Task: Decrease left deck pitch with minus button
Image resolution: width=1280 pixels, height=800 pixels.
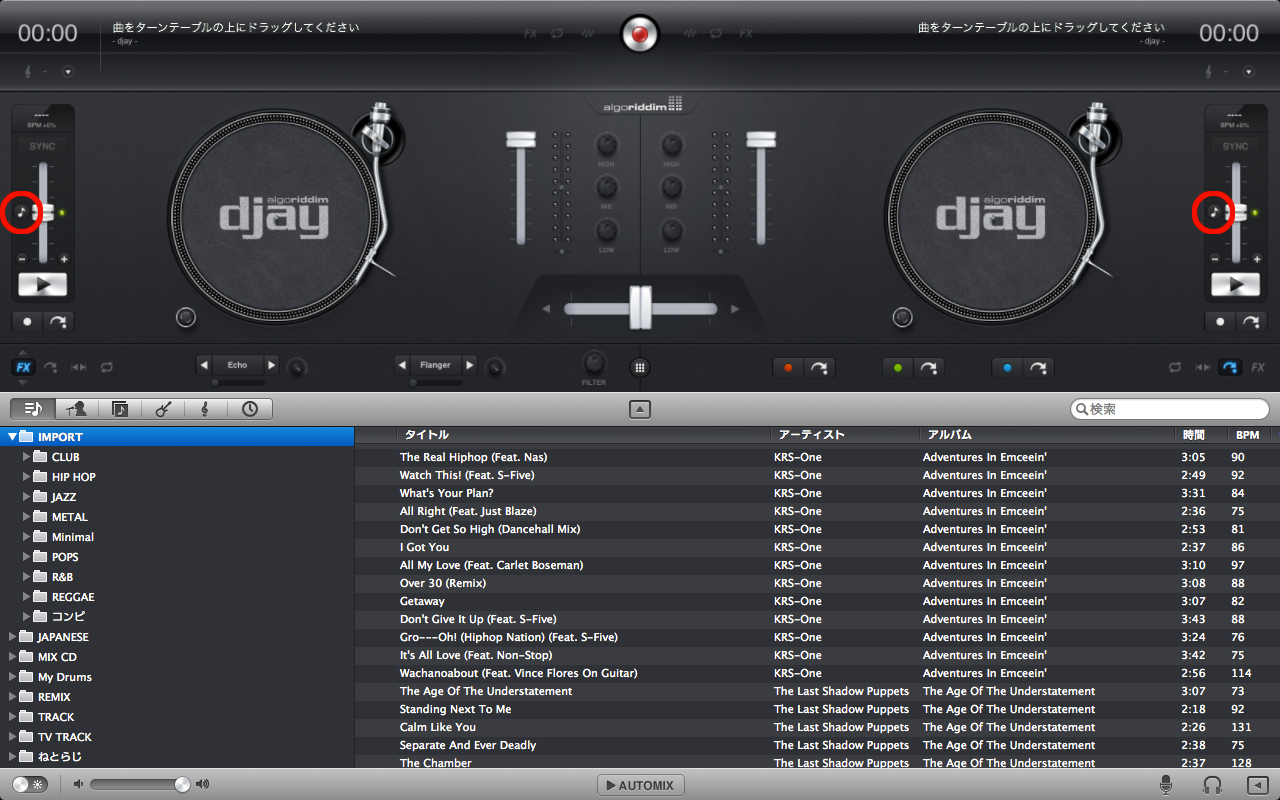Action: (22, 259)
